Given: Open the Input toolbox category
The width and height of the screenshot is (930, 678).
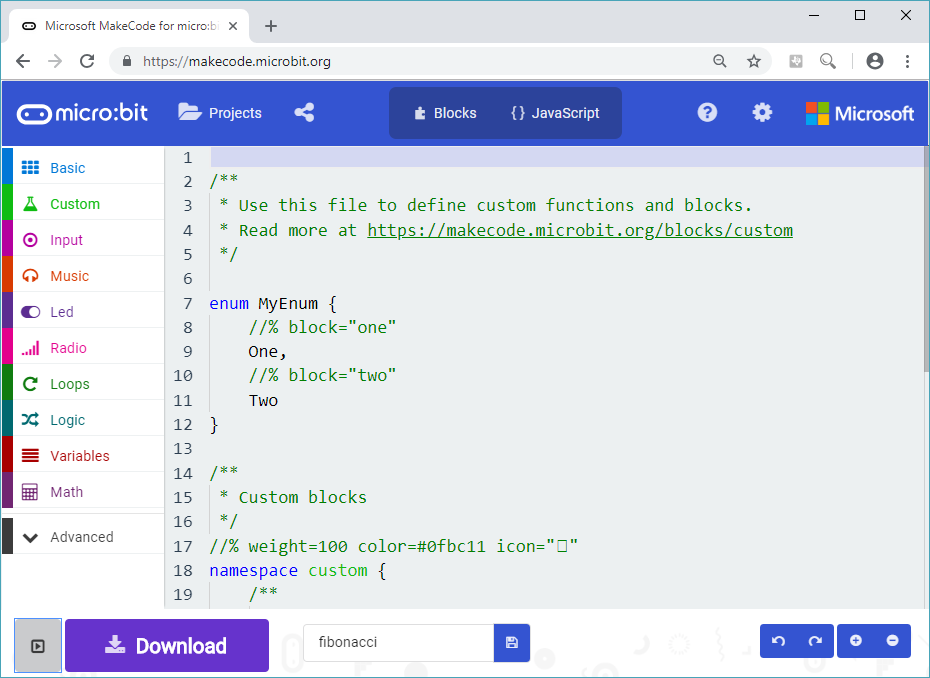Looking at the screenshot, I should click(x=83, y=240).
